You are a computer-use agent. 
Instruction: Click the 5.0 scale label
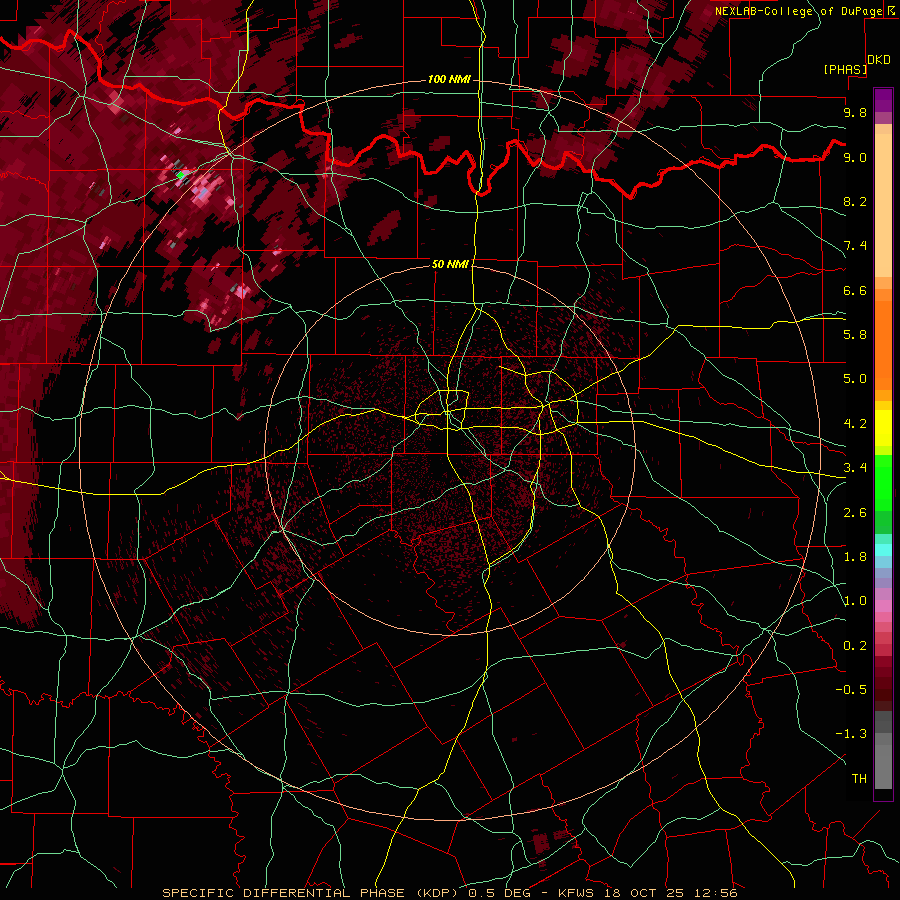[x=855, y=379]
